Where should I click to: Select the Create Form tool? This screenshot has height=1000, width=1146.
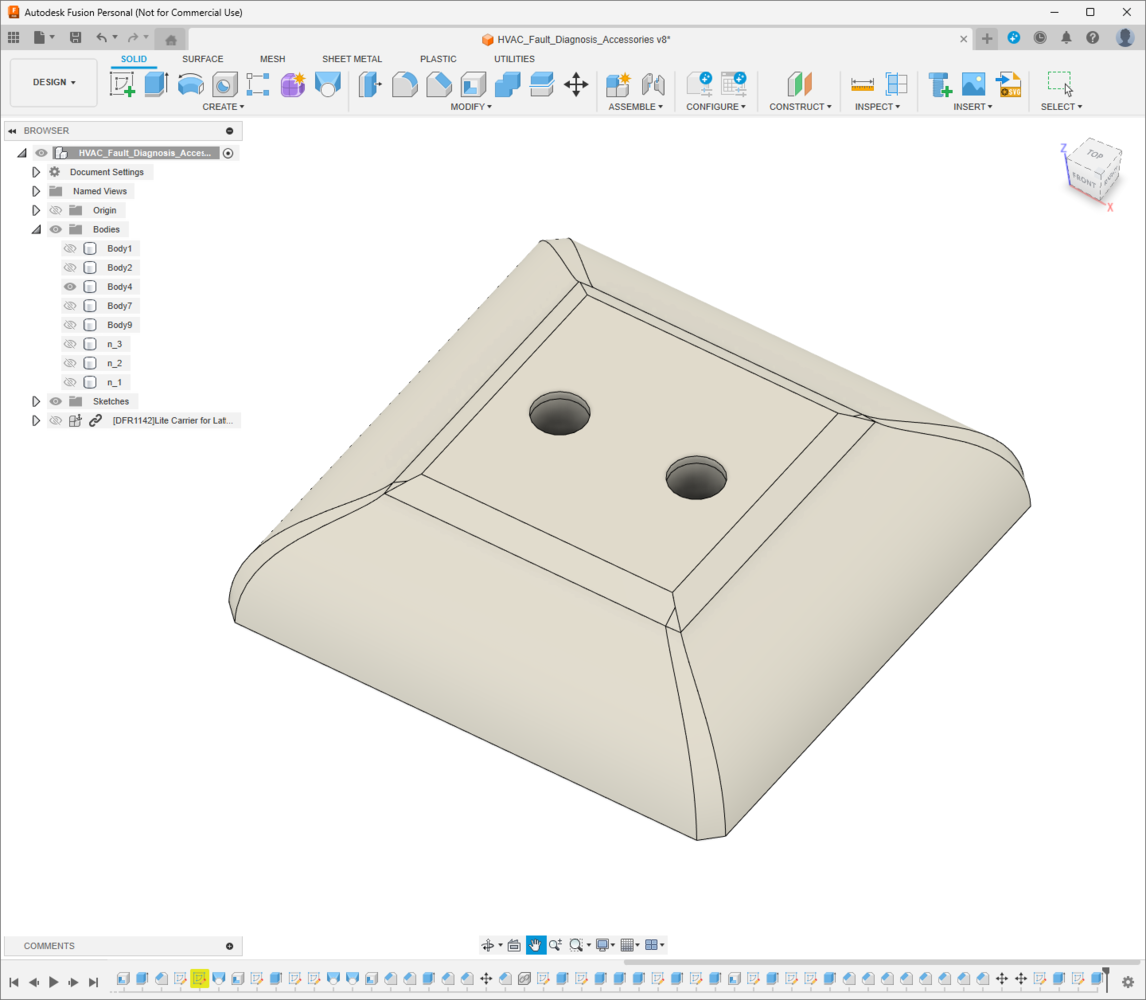click(292, 85)
